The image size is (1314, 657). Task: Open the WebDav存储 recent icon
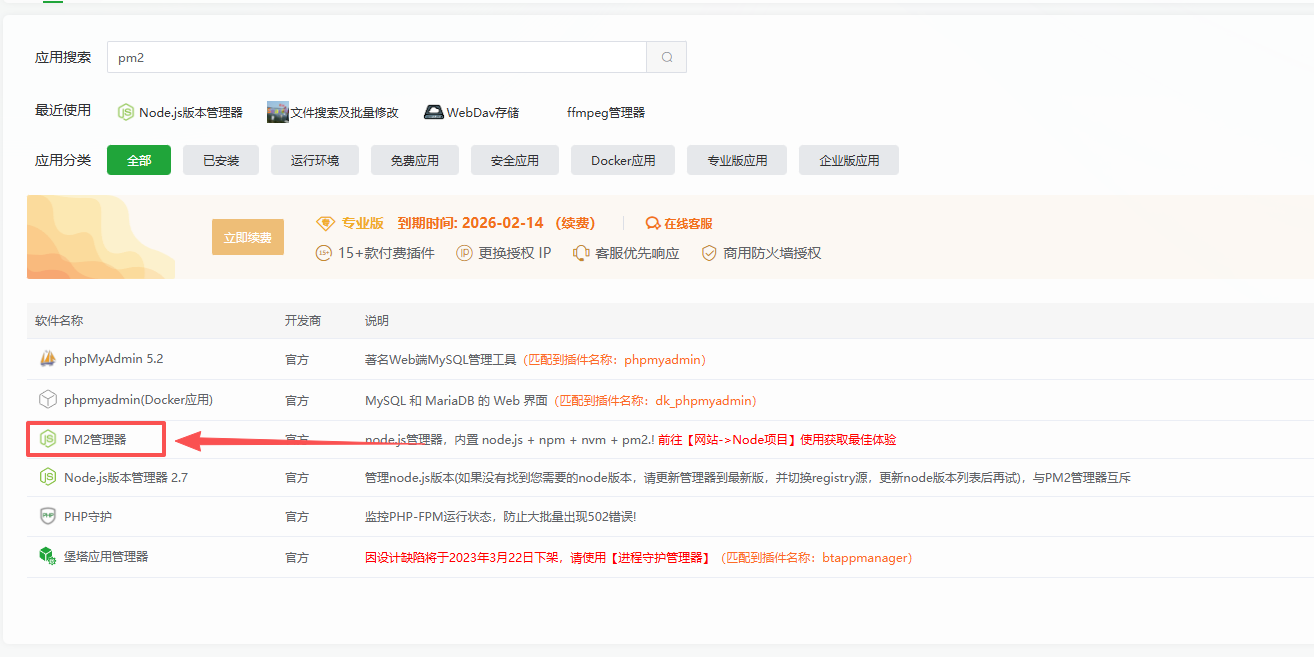(x=434, y=112)
